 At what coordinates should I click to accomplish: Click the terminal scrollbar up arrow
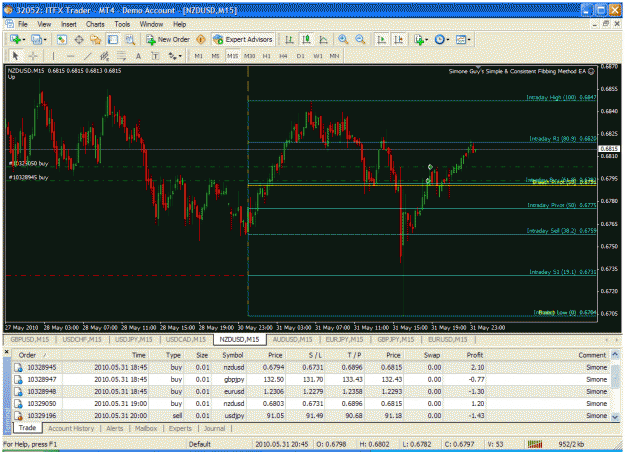click(x=615, y=354)
